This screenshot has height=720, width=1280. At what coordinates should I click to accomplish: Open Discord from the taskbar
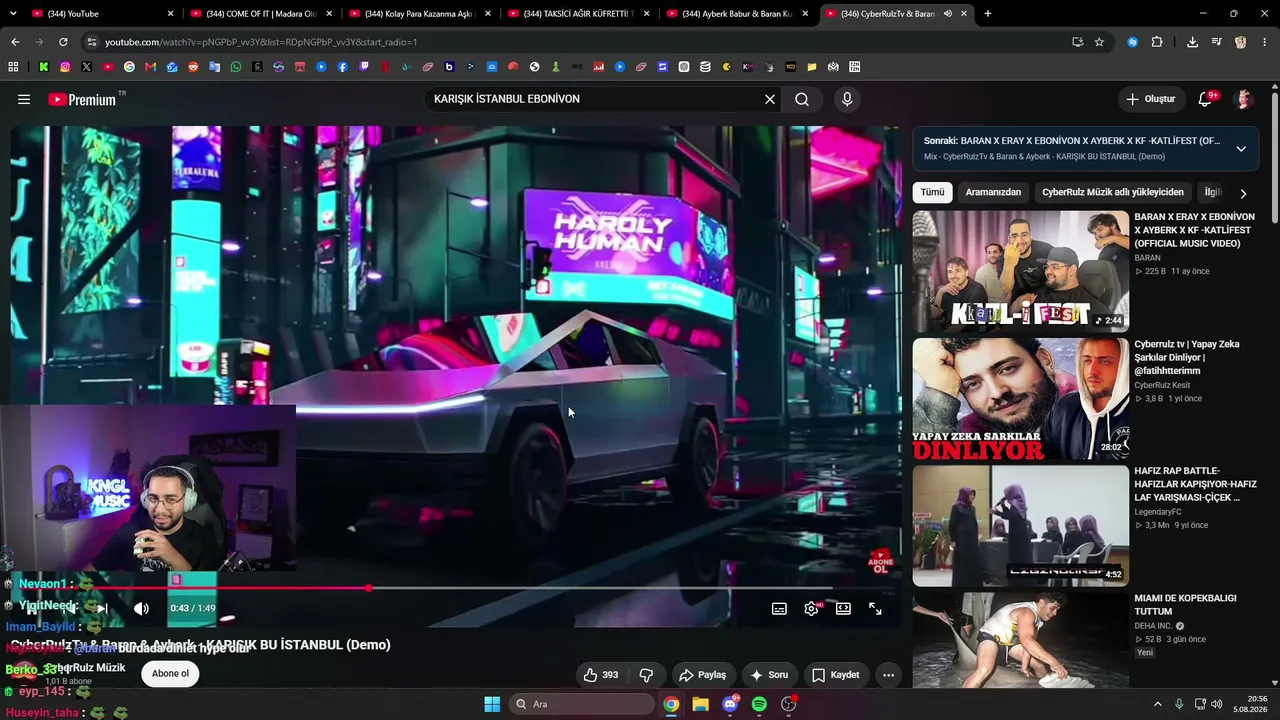pos(730,704)
